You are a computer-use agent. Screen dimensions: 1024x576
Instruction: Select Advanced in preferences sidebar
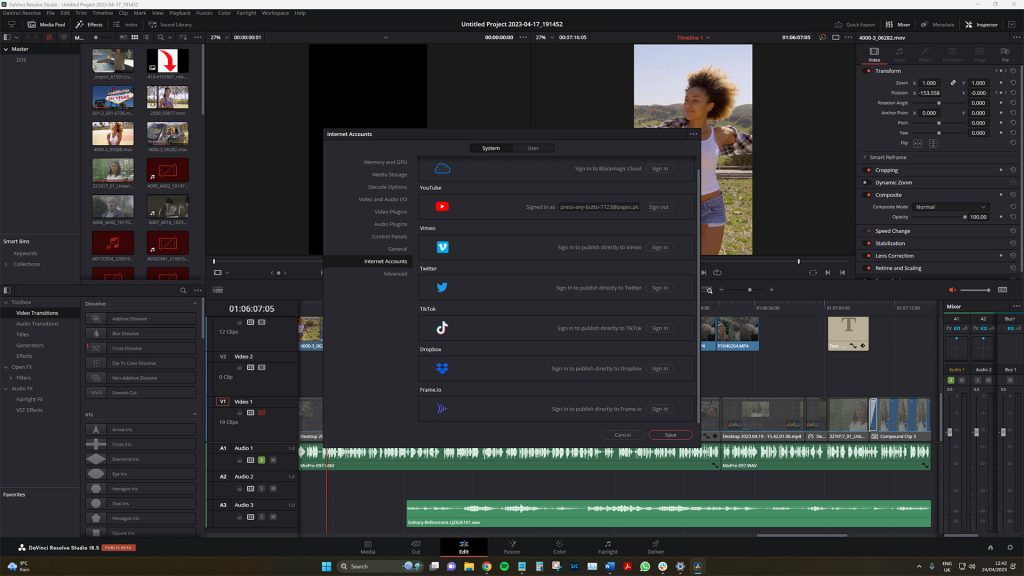(x=395, y=274)
